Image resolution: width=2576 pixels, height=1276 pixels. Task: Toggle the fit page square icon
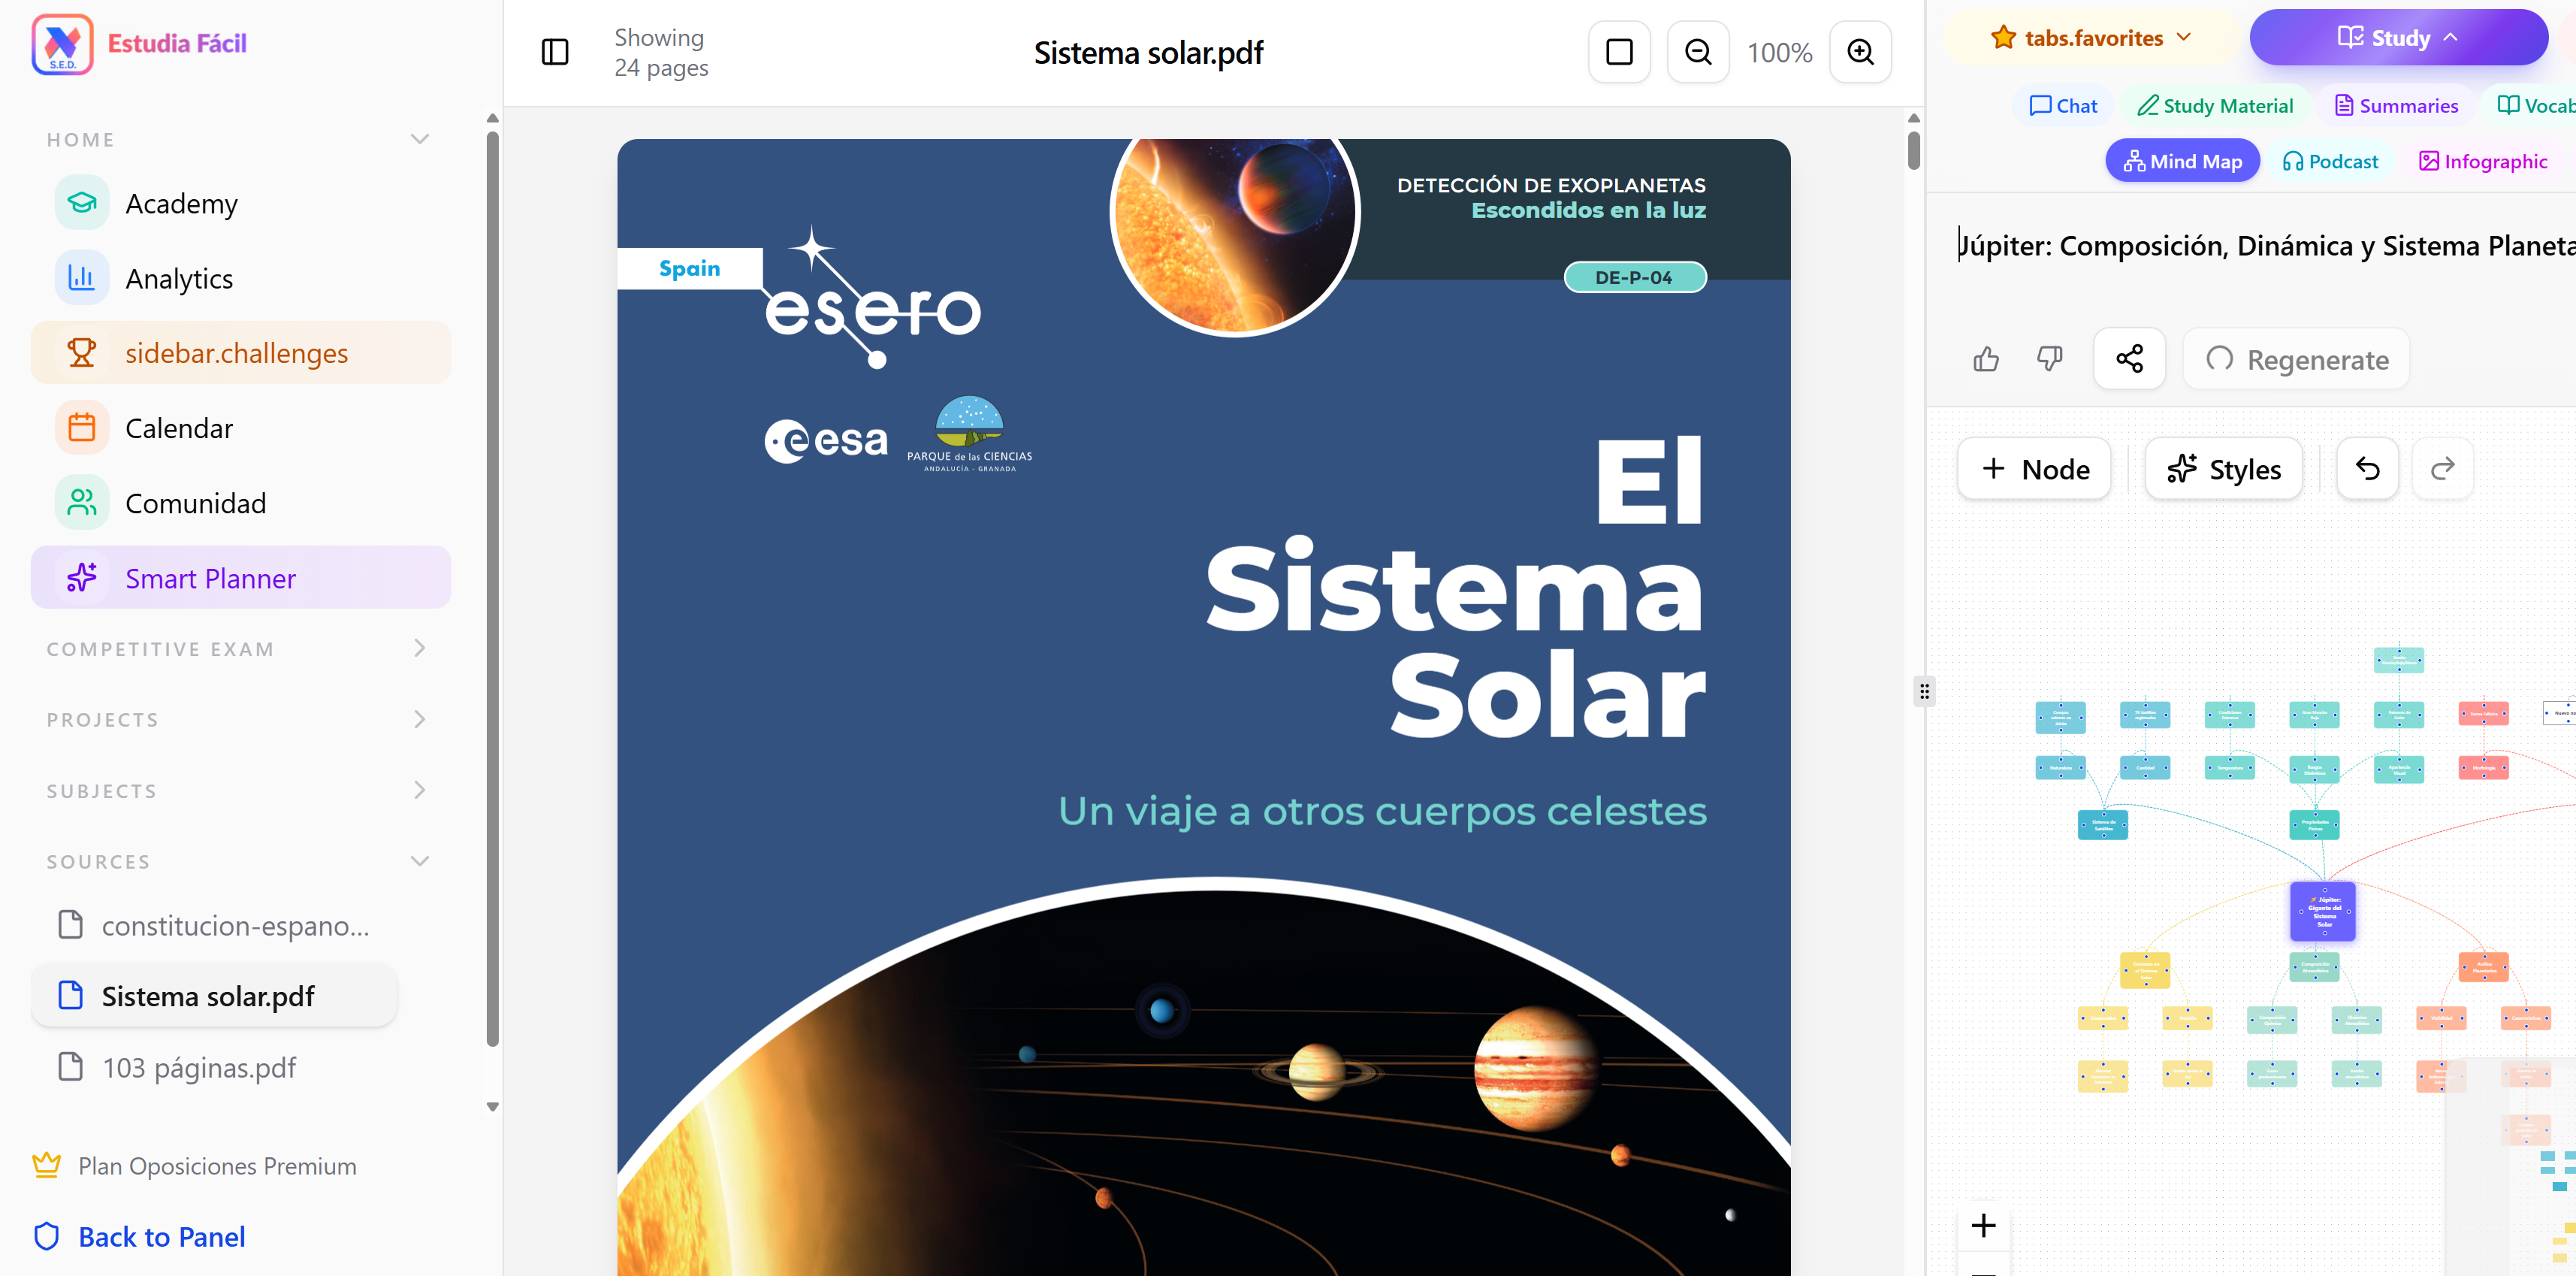tap(1619, 52)
